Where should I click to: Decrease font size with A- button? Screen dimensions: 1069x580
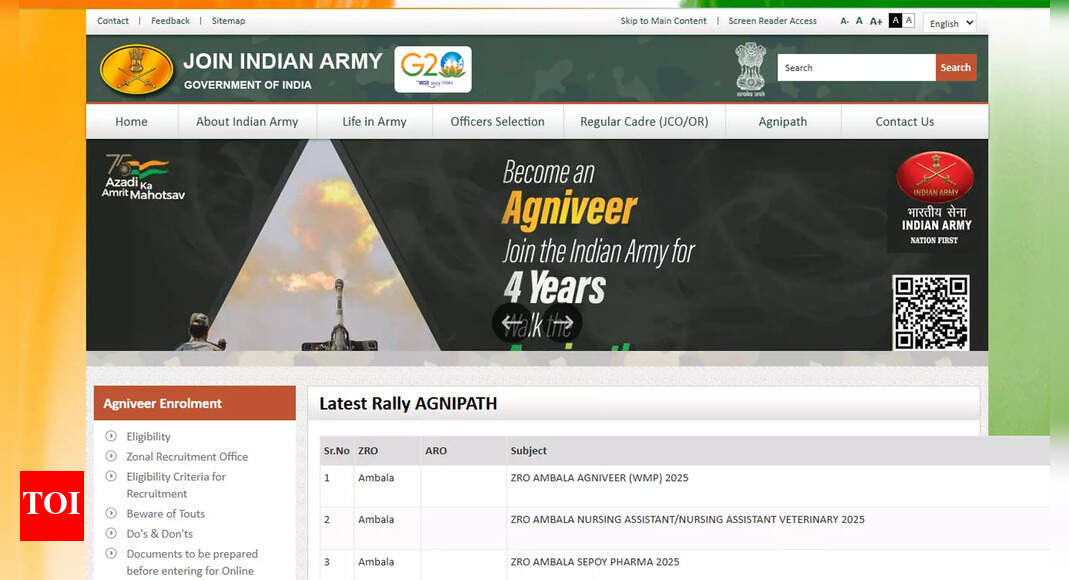[x=844, y=21]
